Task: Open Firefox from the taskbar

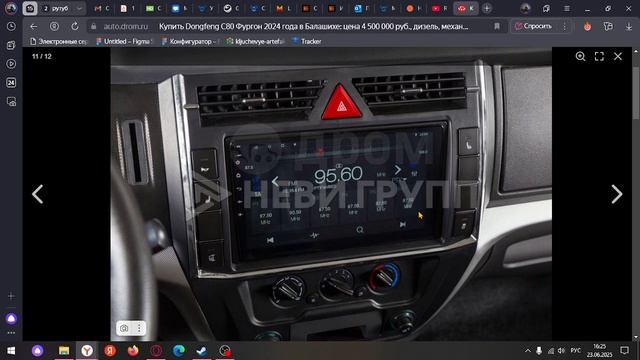Action: pos(133,351)
